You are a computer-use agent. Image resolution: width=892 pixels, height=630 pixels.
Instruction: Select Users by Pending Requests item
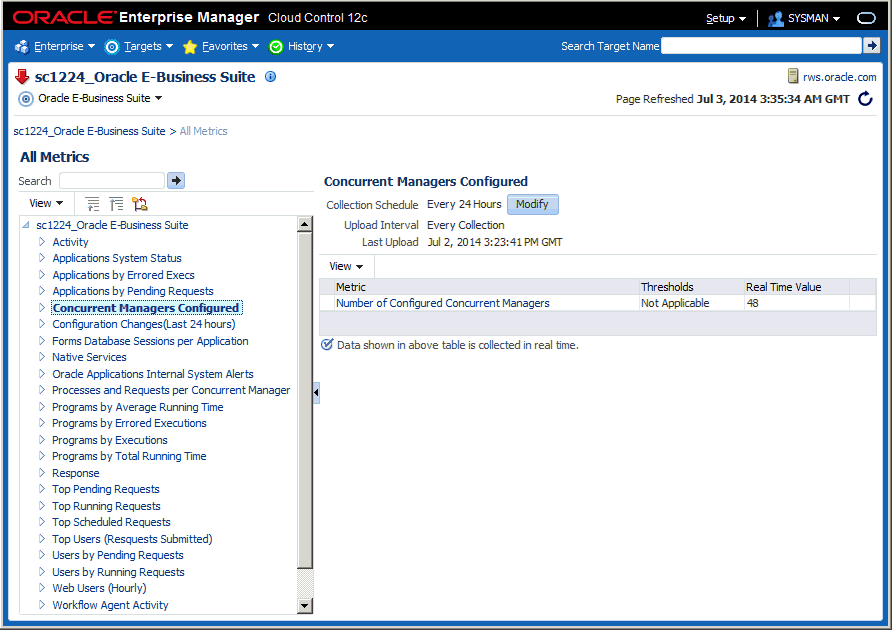click(x=118, y=555)
